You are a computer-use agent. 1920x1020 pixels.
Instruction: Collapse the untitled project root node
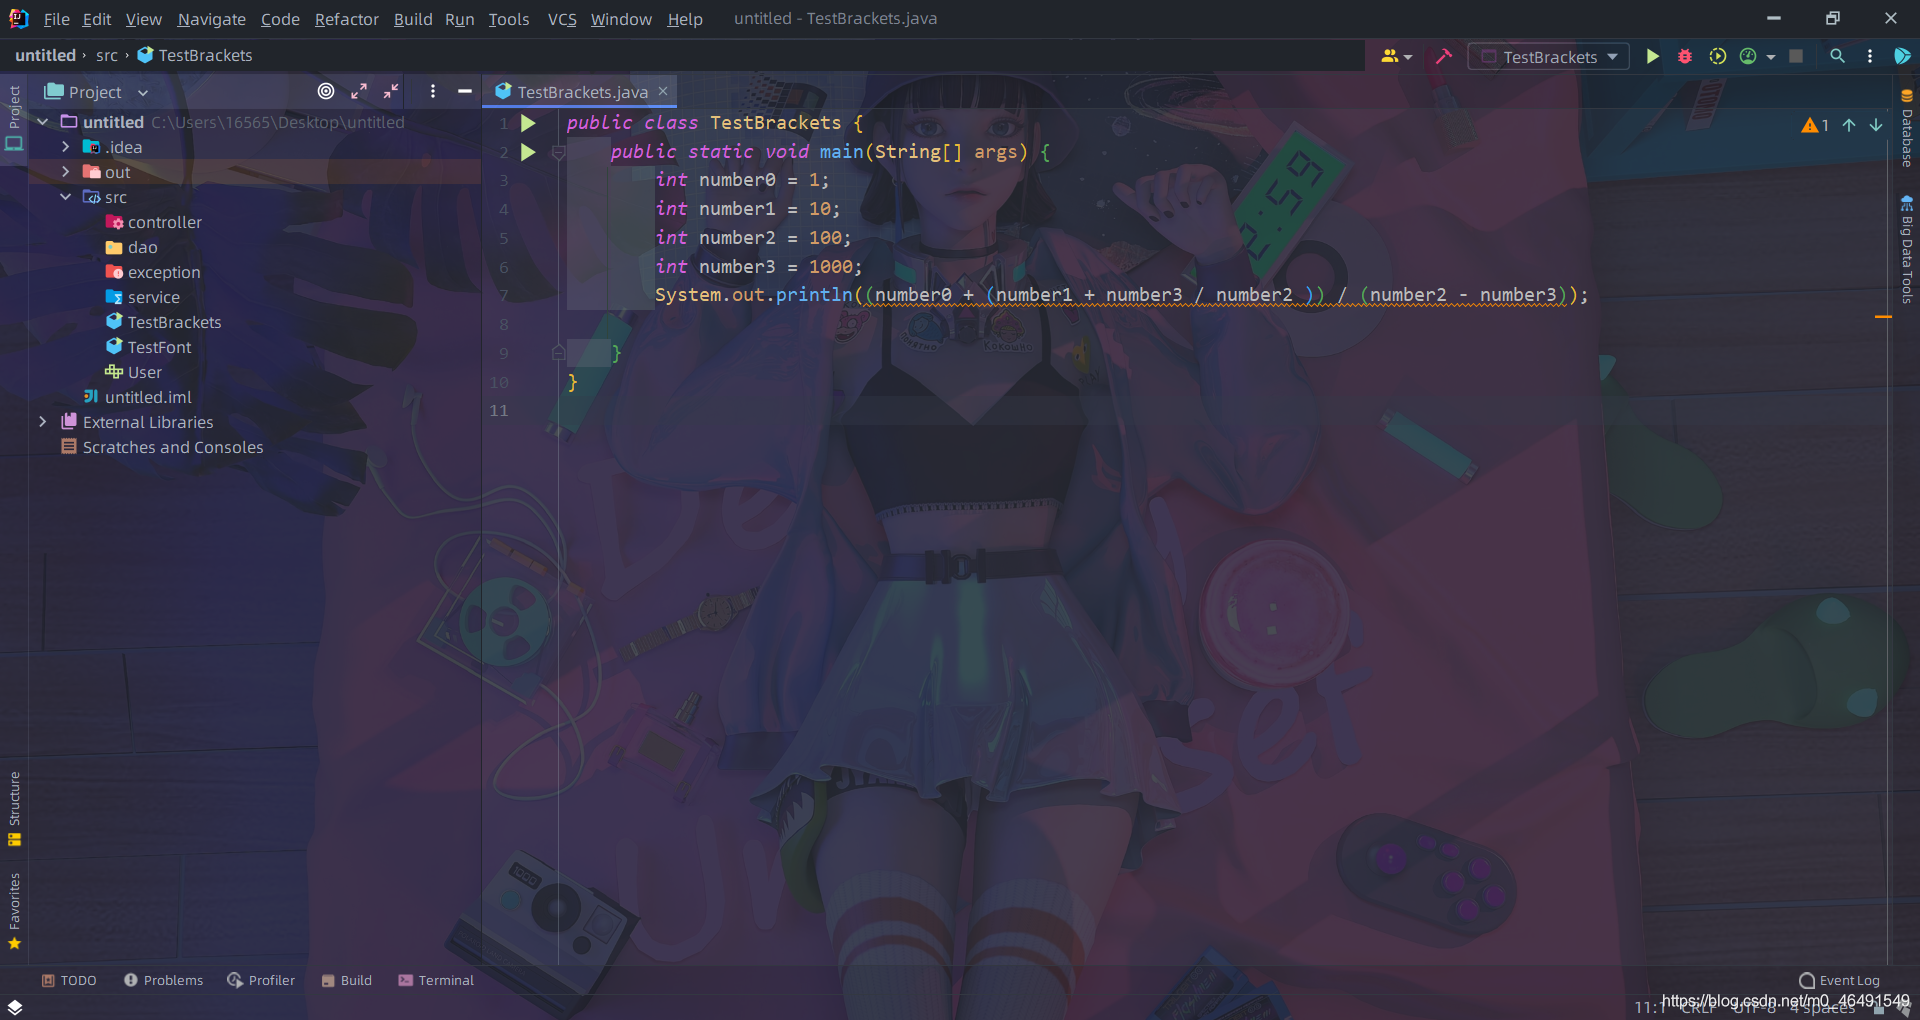click(x=43, y=122)
